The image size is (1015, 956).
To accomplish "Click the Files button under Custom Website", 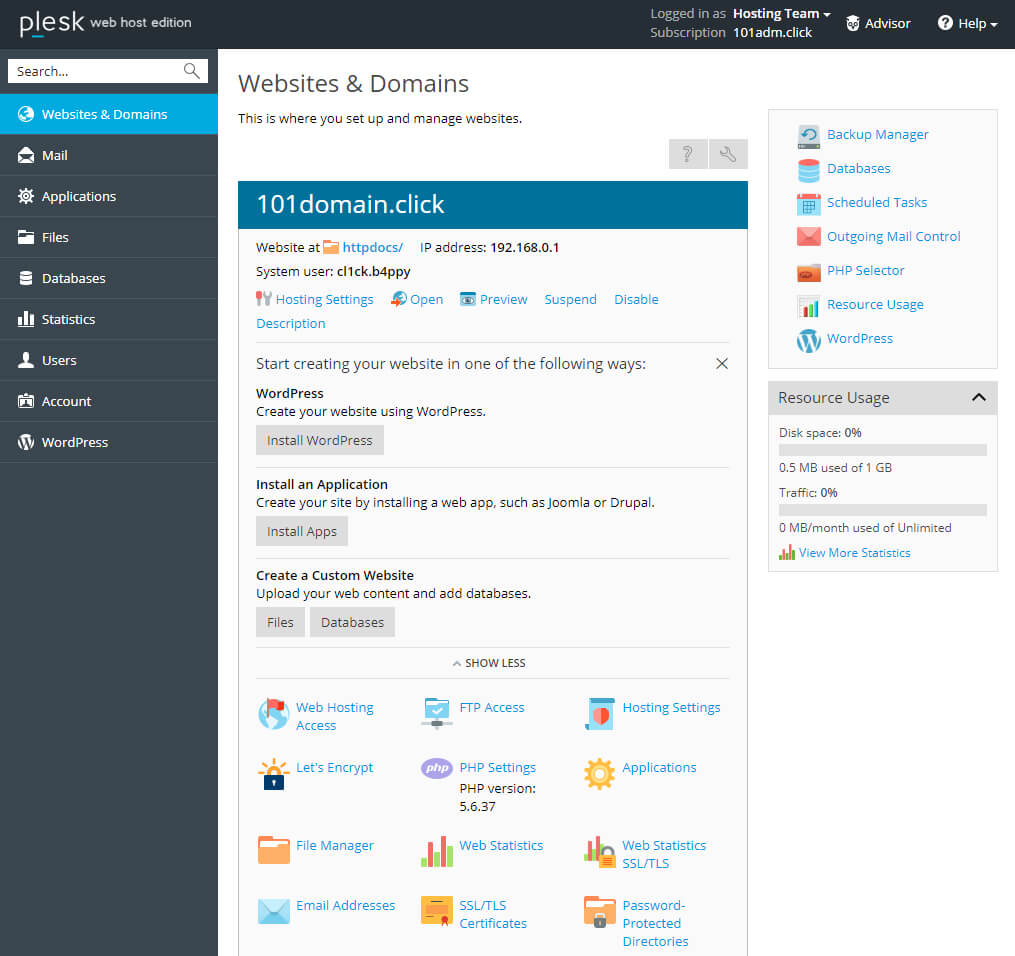I will (280, 622).
